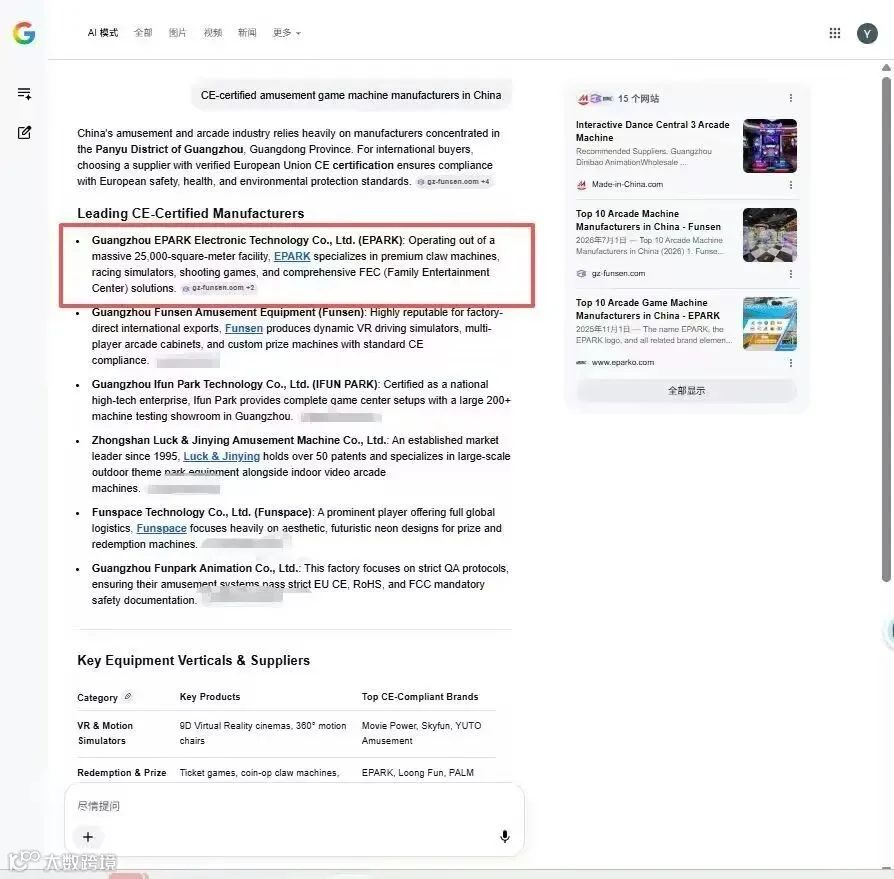This screenshot has height=879, width=894.
Task: Click 'Movie Power, Skyfun, YUTO Amusement' cell
Action: click(421, 733)
